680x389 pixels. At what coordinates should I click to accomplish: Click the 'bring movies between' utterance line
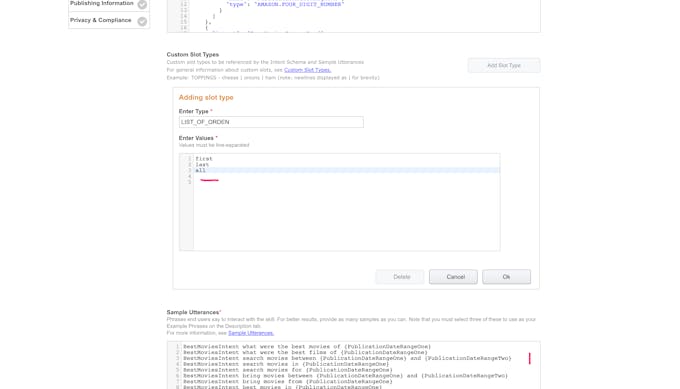(x=346, y=376)
